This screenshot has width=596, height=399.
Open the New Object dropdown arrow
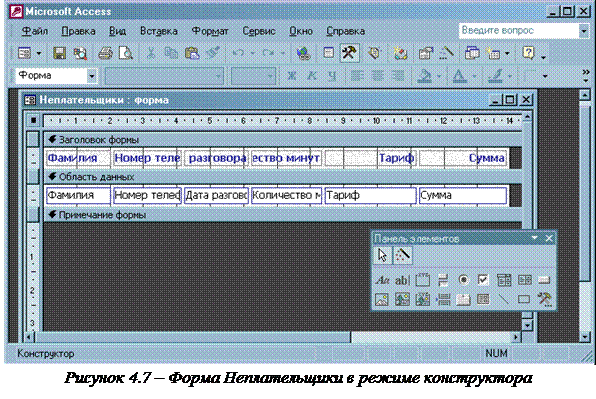click(507, 53)
